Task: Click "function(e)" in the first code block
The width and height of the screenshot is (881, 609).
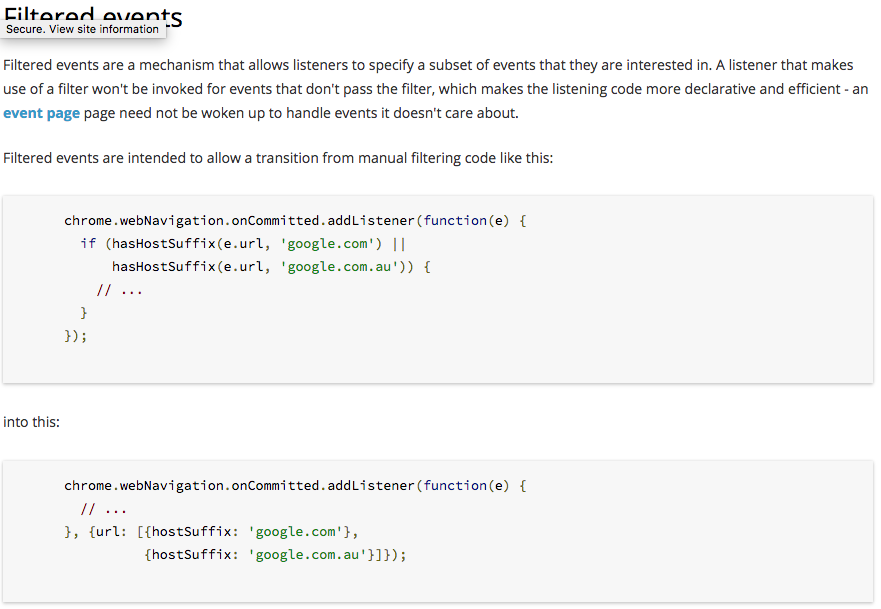Action: [466, 221]
